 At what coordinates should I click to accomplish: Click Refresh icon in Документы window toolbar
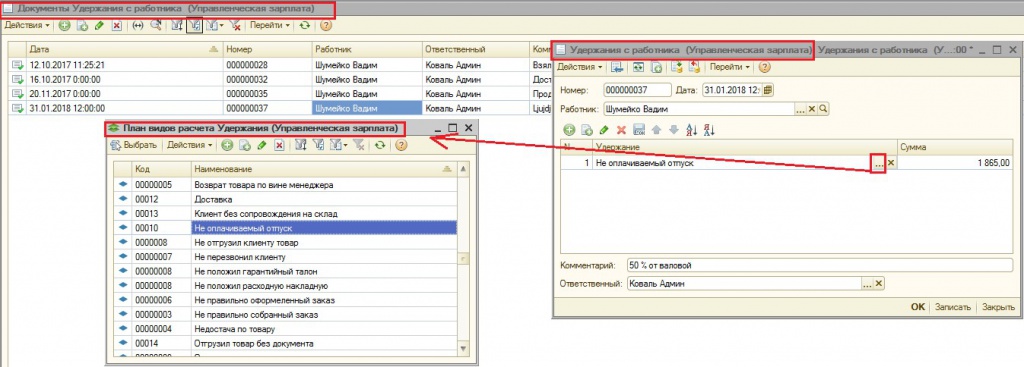click(x=305, y=25)
